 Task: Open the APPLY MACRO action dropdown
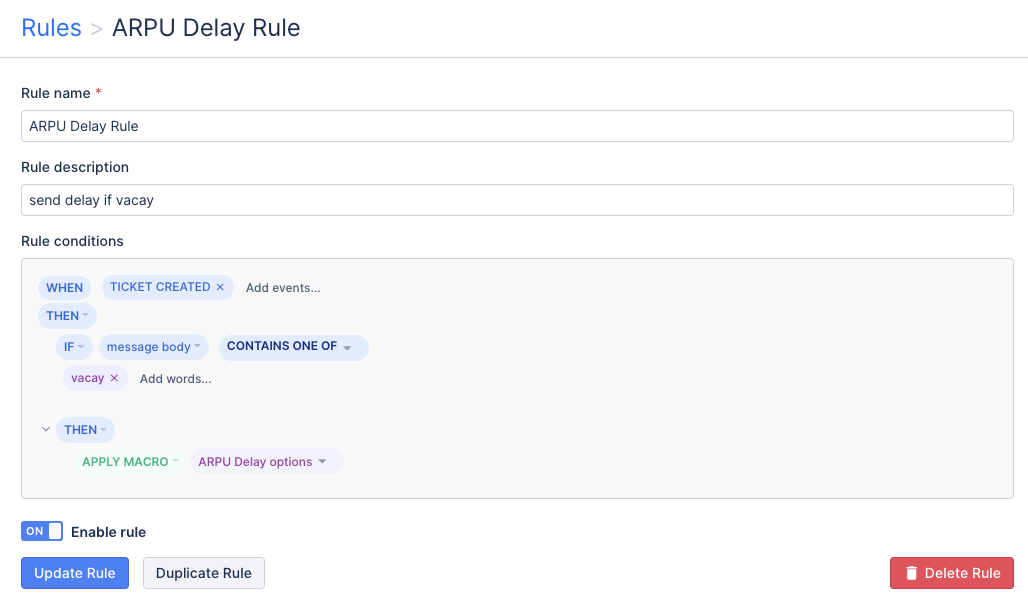coord(130,462)
